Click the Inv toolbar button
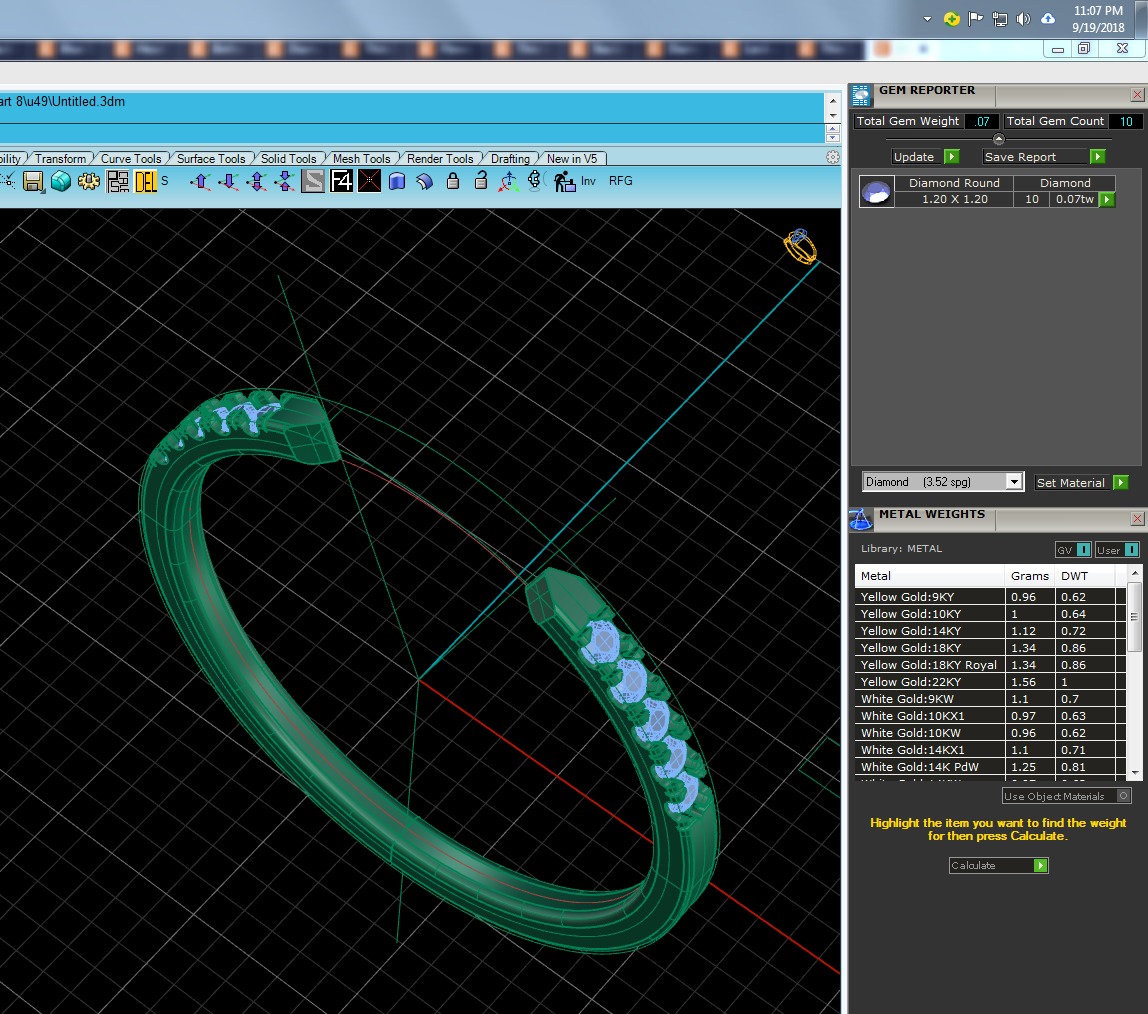The image size is (1148, 1014). (x=588, y=181)
